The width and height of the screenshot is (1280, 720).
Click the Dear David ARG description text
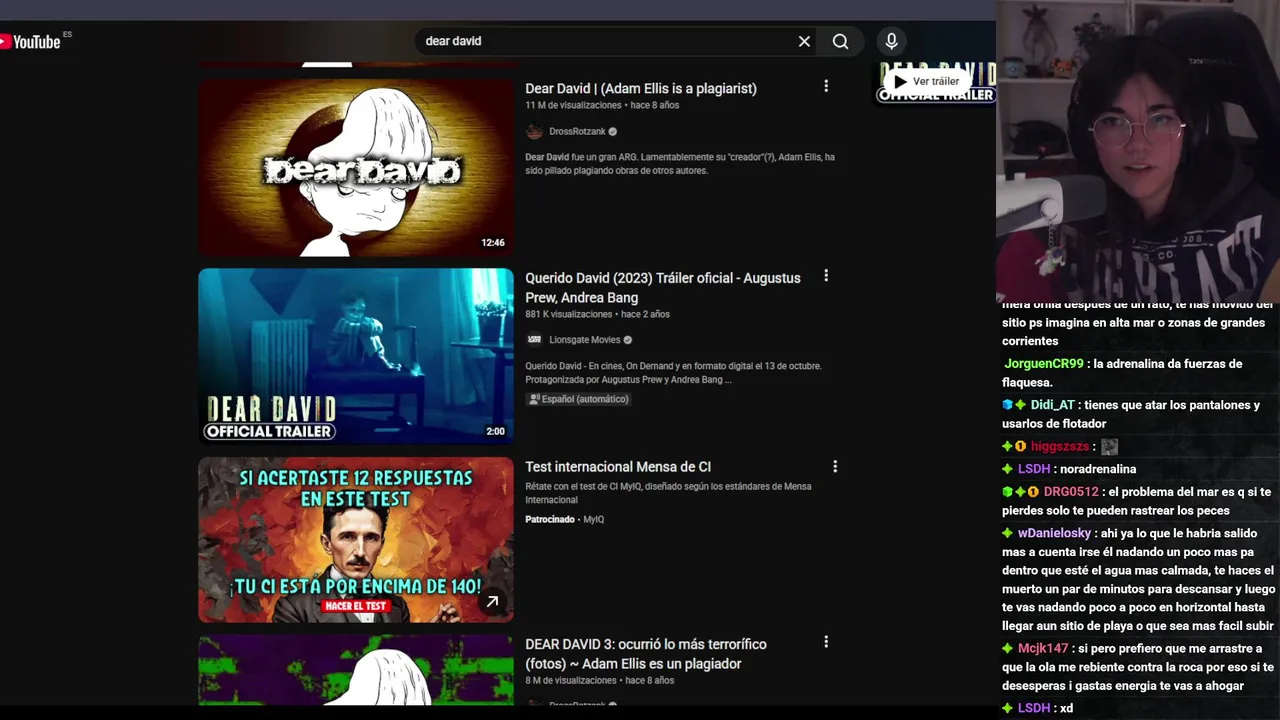coord(680,164)
